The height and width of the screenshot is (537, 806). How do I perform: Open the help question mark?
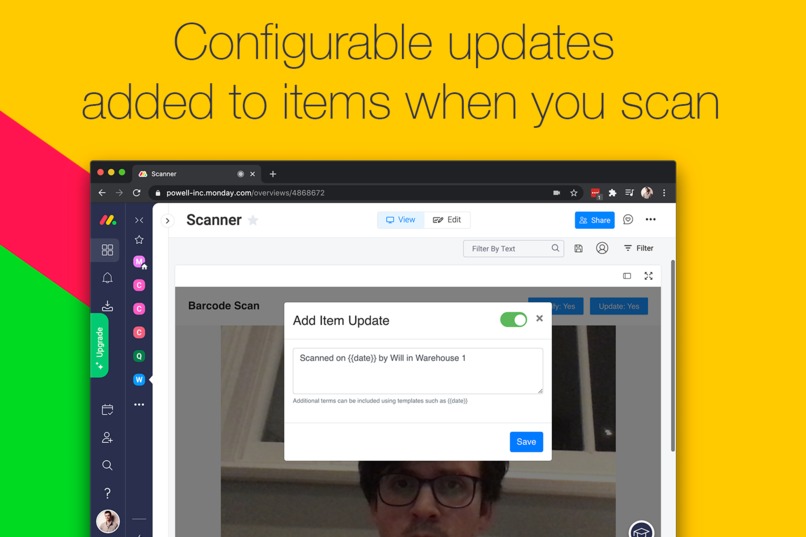tap(107, 493)
